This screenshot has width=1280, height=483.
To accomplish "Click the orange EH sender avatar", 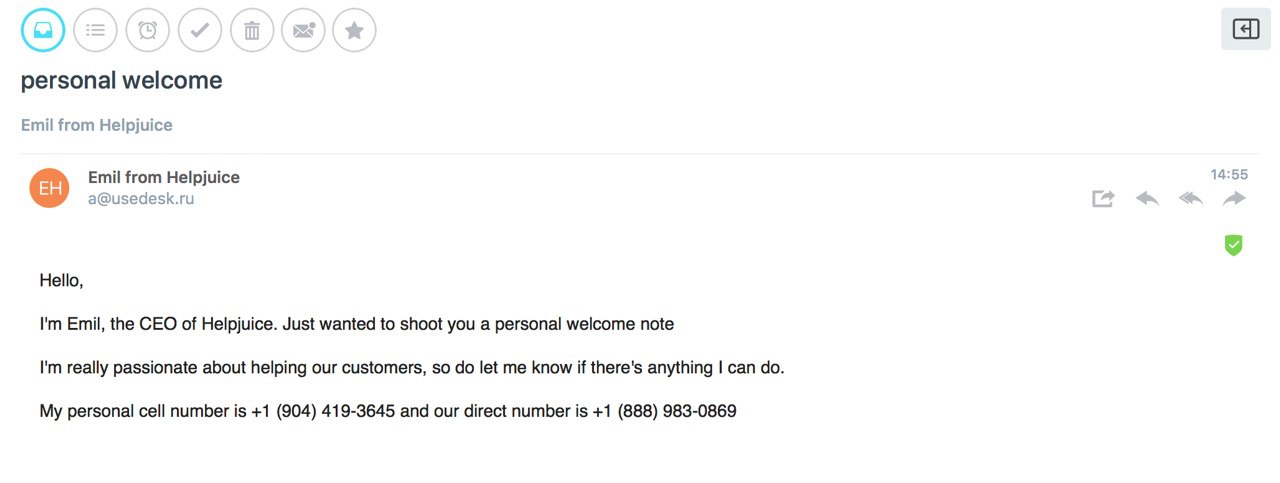I will click(x=50, y=187).
